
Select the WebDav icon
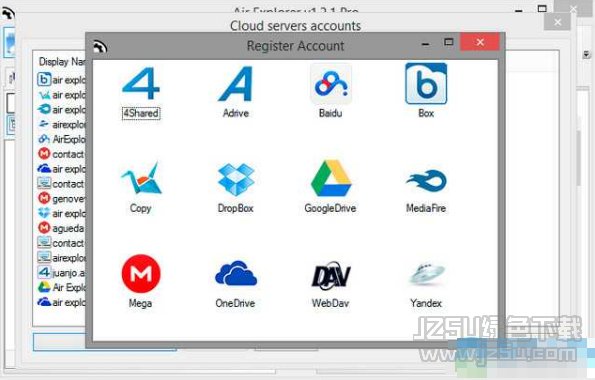coord(331,275)
